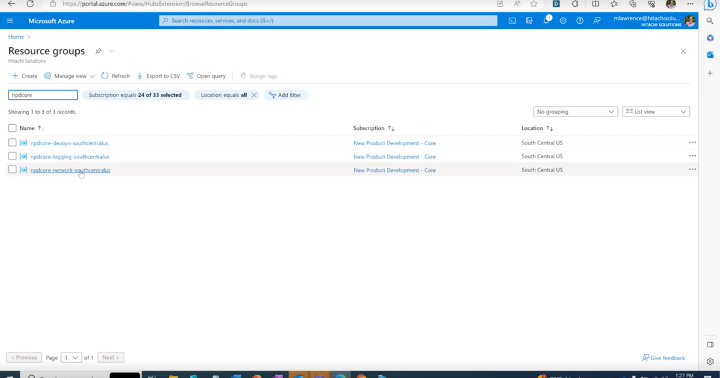Click the Search resources, services, and docs box

click(328, 21)
